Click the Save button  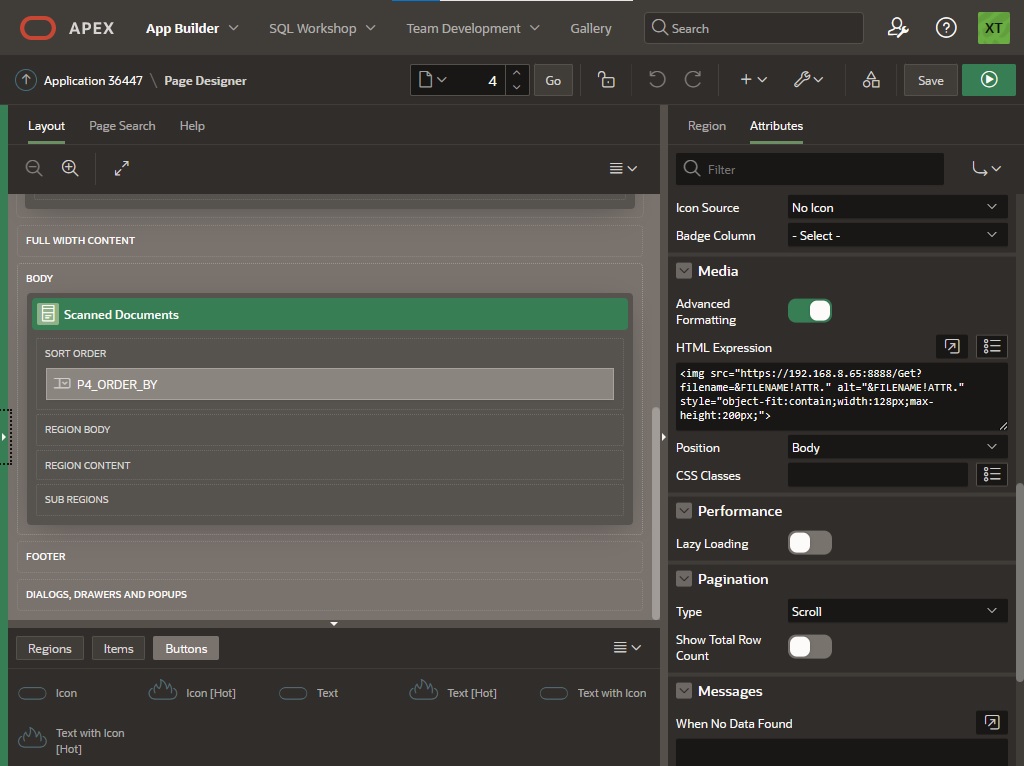930,80
